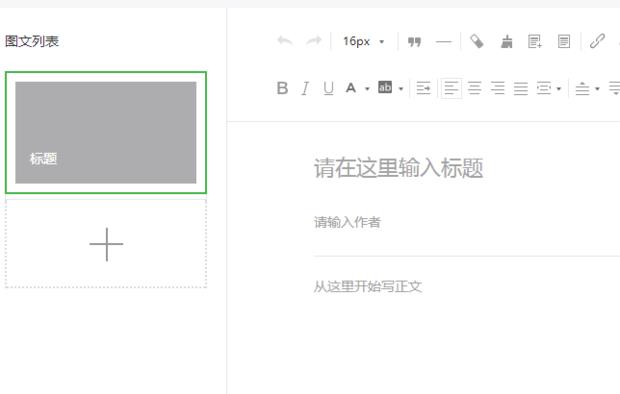This screenshot has width=620, height=394.
Task: Click the document-with-plus icon
Action: tap(535, 41)
